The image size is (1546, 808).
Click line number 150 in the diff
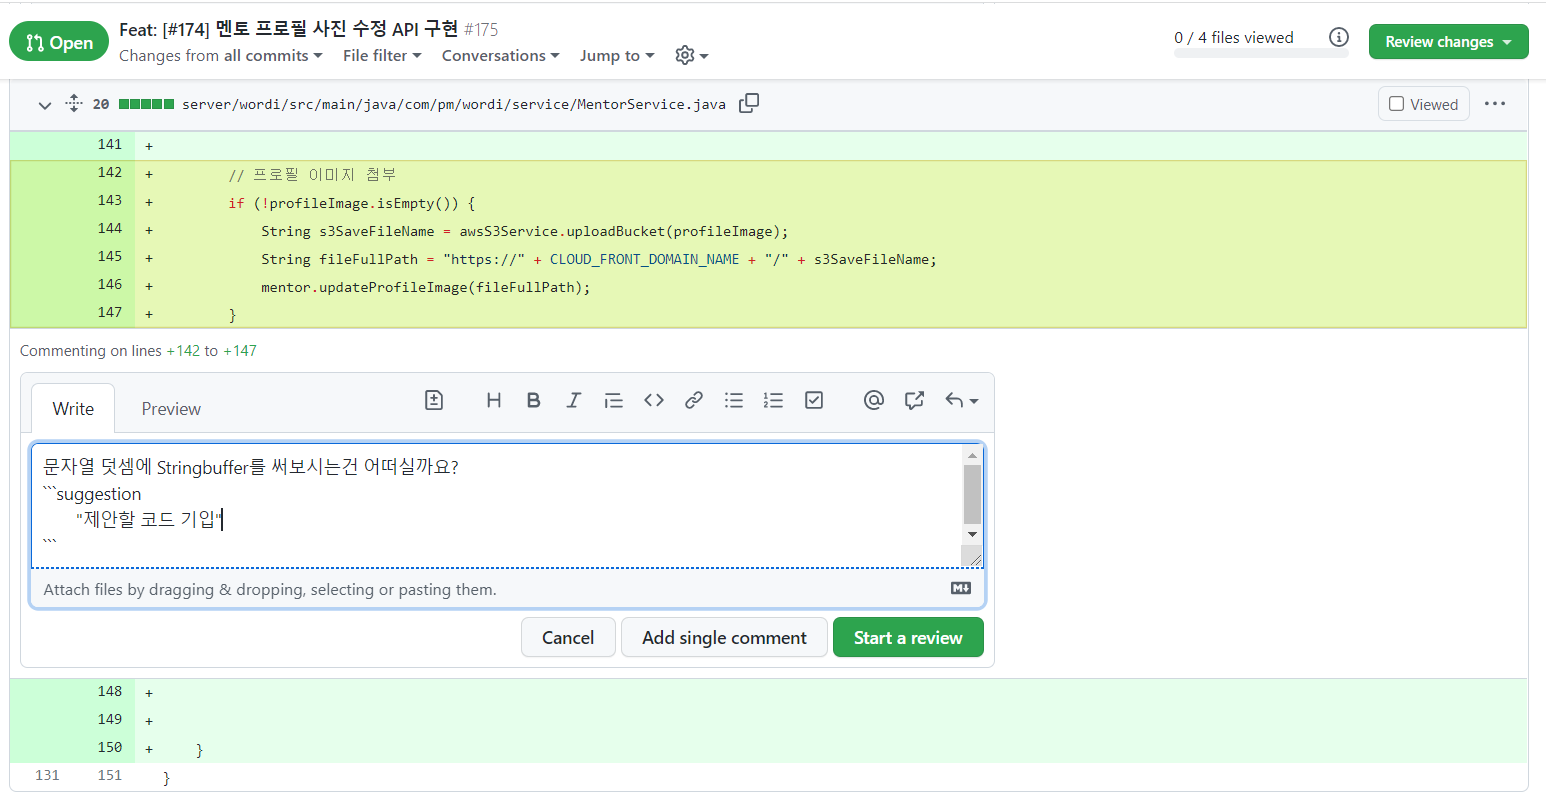[110, 747]
